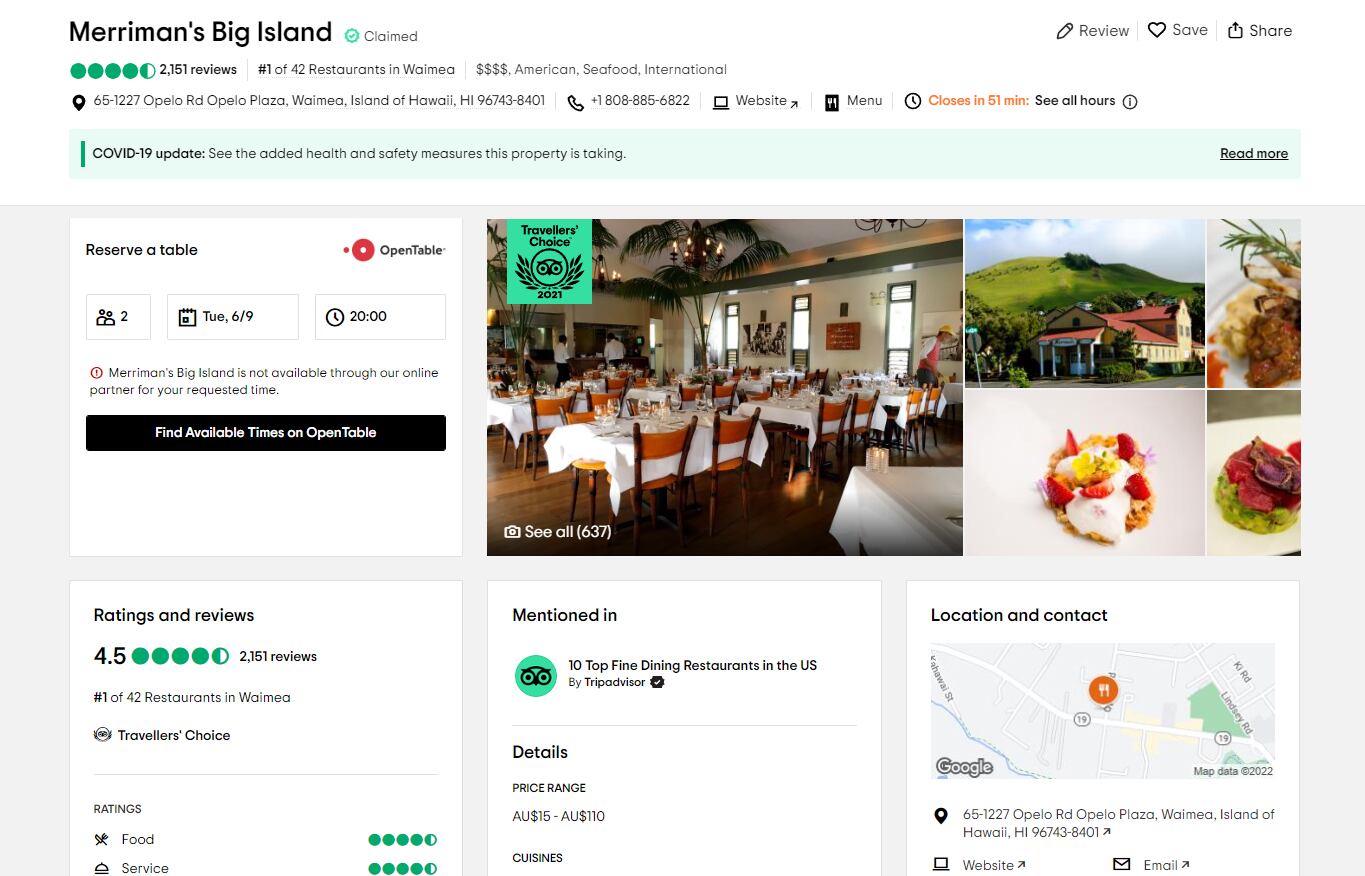Image resolution: width=1365 pixels, height=876 pixels.
Task: Click Find Available Times on OpenTable
Action: click(265, 432)
